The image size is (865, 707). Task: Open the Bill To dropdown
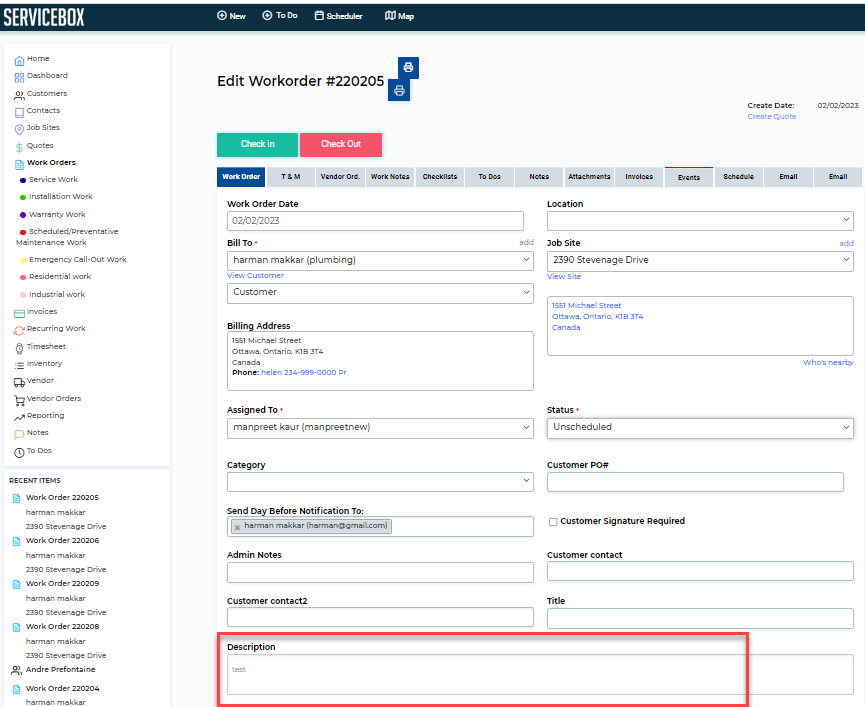point(380,260)
